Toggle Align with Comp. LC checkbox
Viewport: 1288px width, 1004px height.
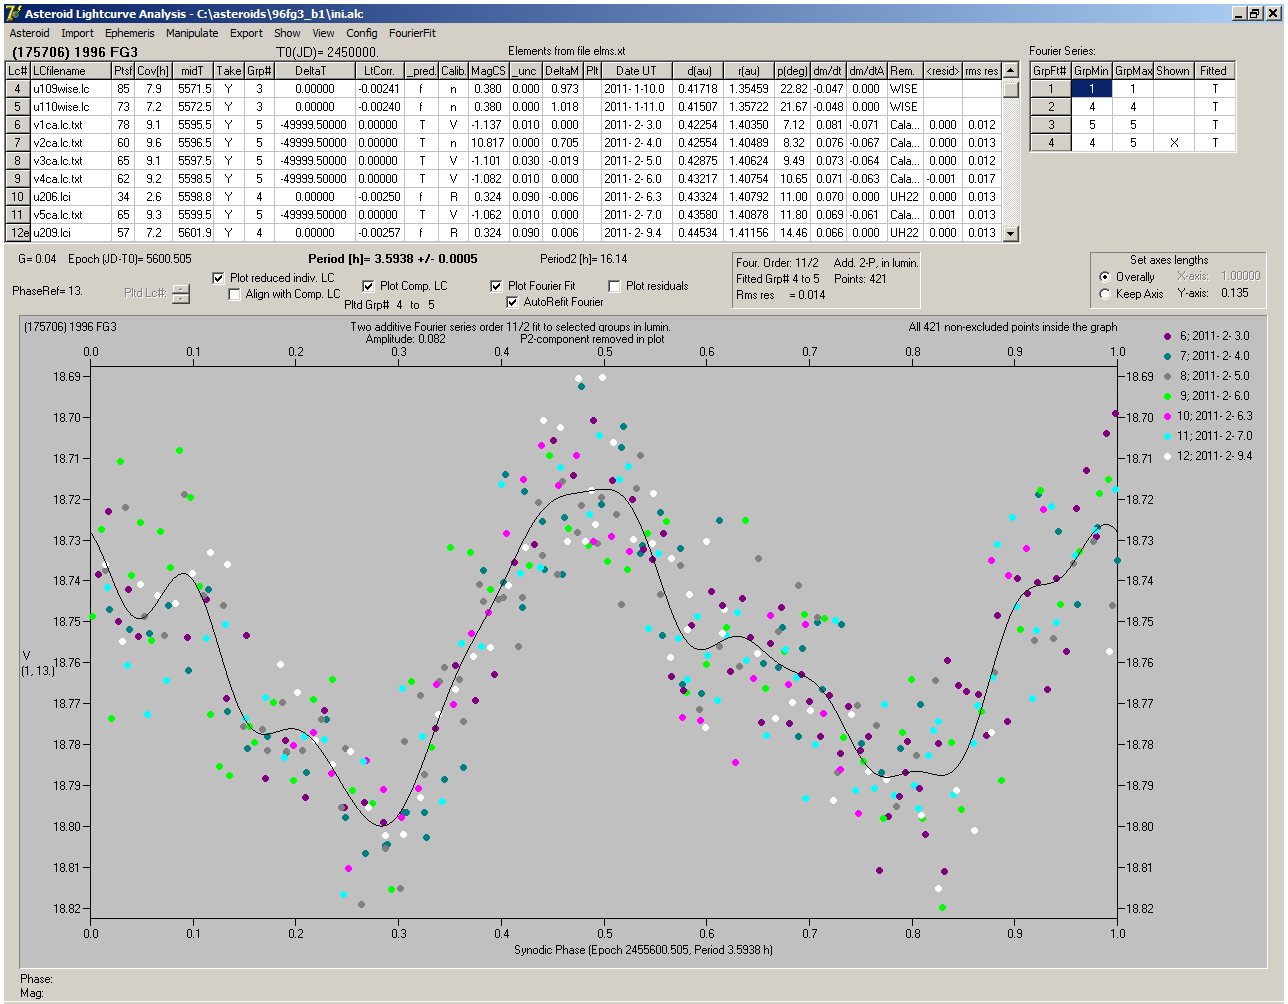pyautogui.click(x=235, y=294)
